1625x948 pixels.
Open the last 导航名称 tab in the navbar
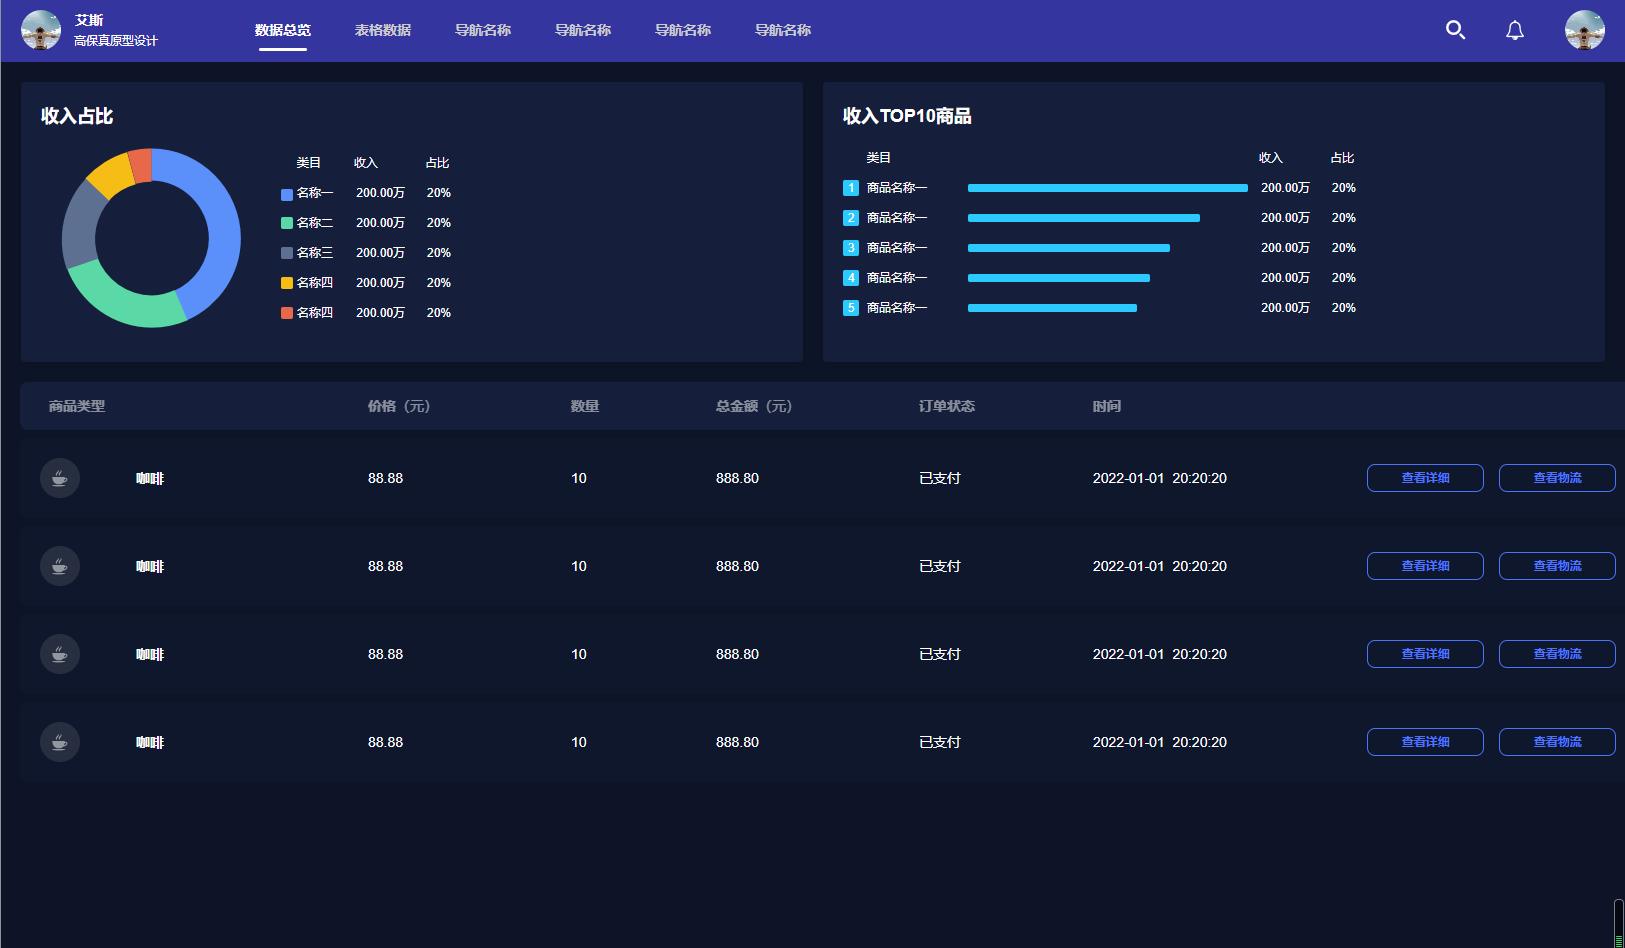click(783, 30)
